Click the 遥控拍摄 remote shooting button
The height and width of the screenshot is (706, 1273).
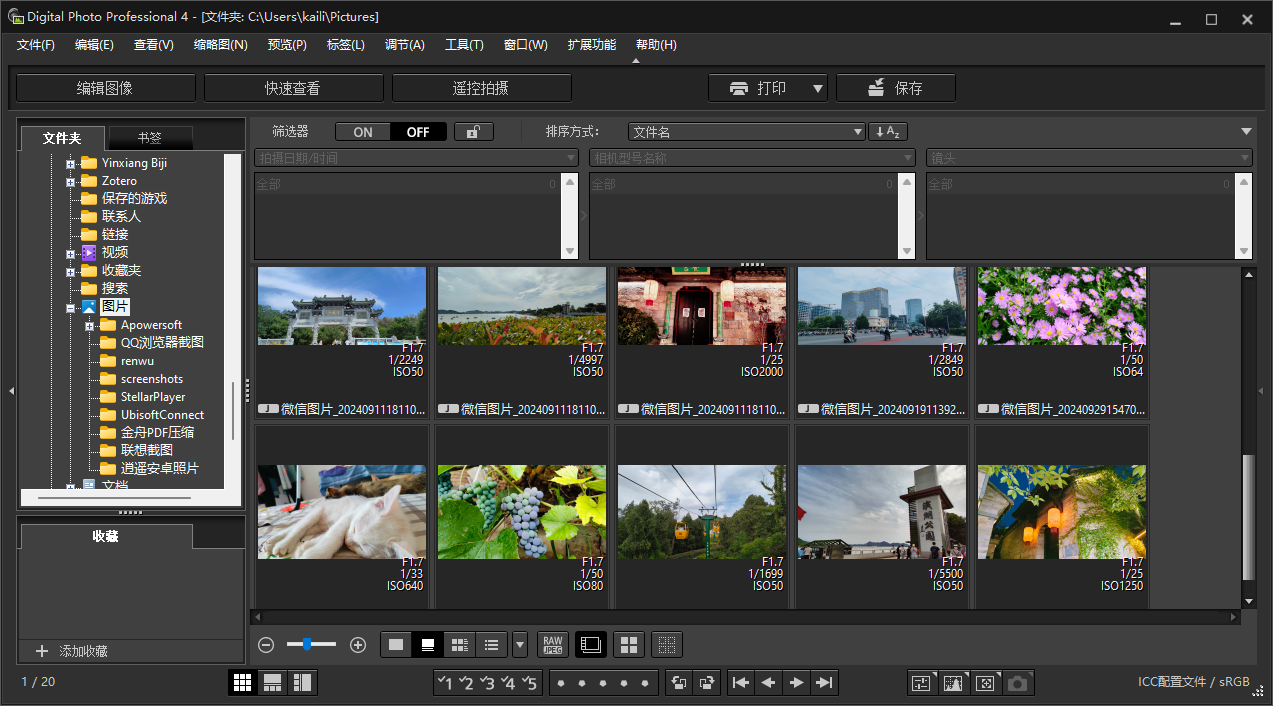(481, 88)
